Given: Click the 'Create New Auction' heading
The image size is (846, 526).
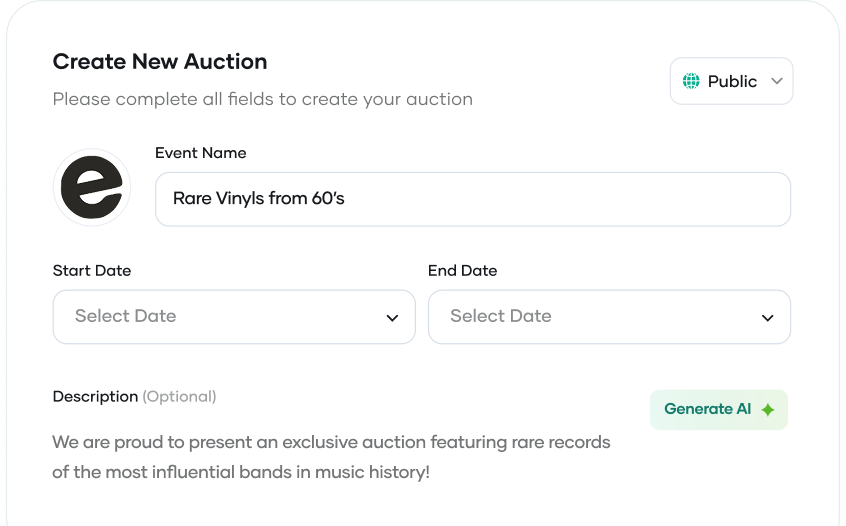Looking at the screenshot, I should 160,61.
